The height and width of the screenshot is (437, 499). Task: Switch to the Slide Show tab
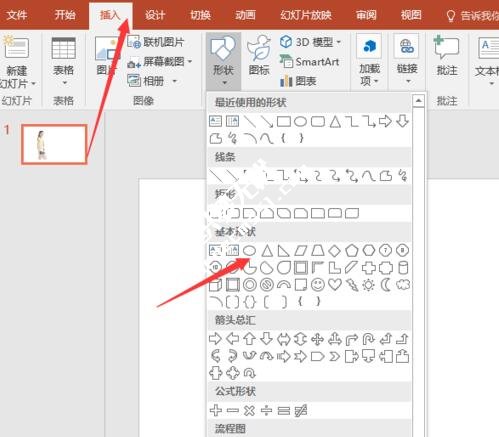click(306, 15)
